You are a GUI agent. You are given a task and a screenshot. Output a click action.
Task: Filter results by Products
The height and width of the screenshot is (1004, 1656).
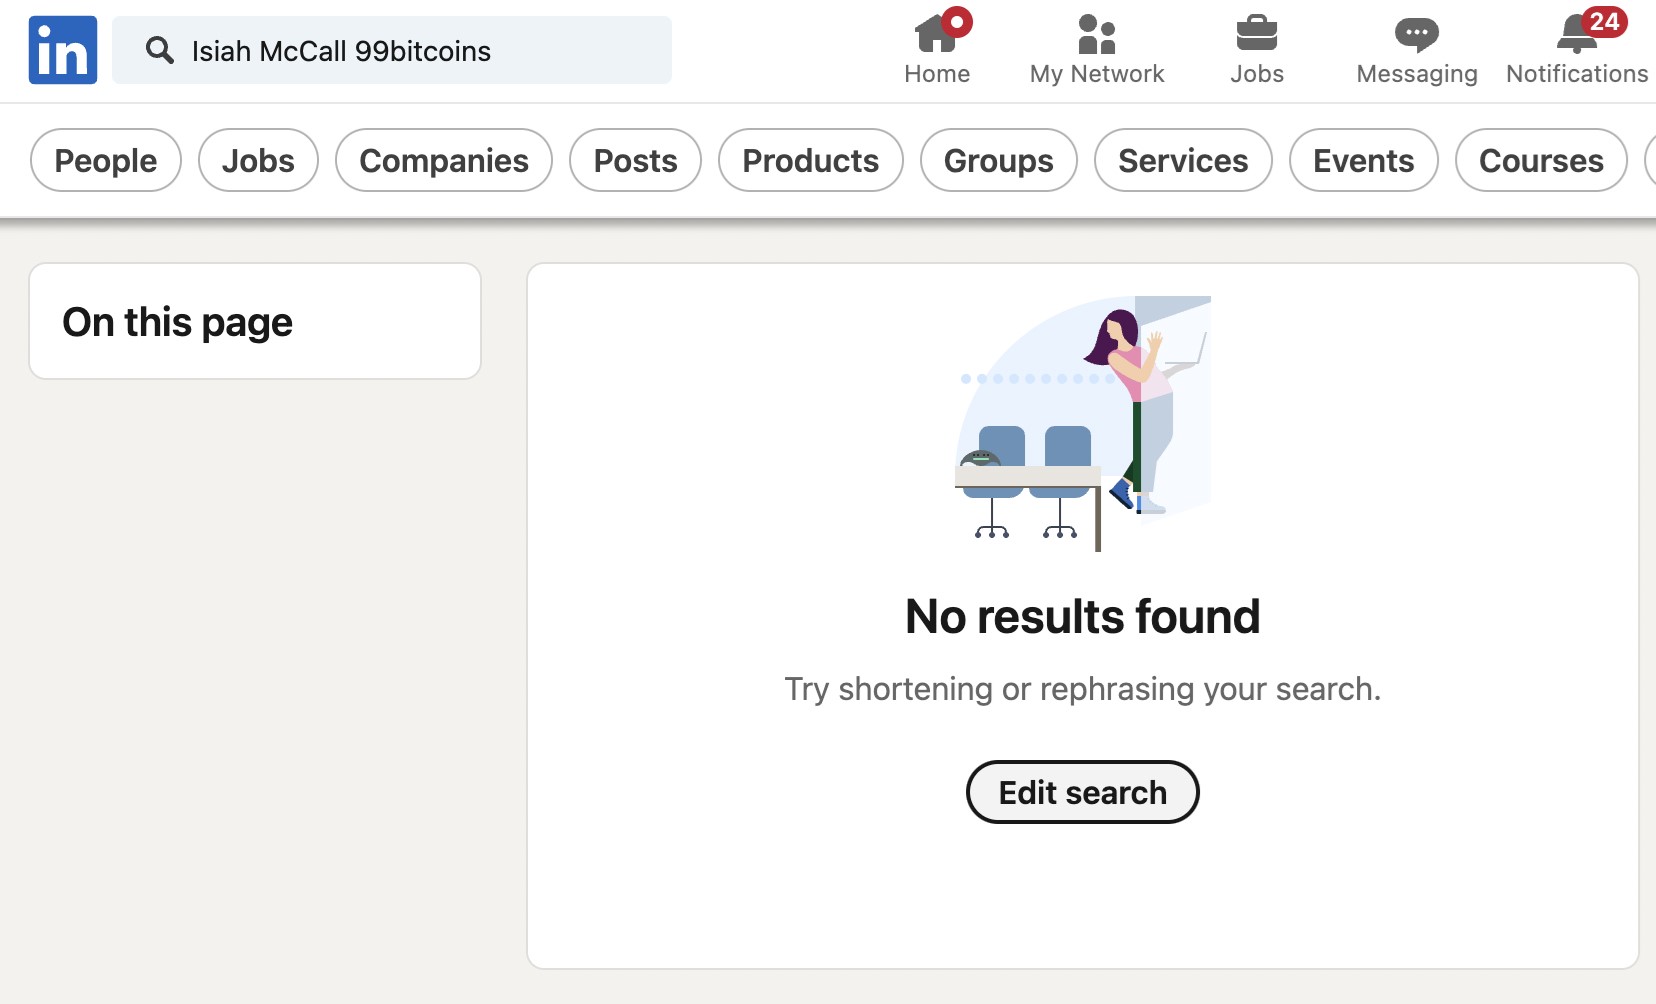(811, 160)
